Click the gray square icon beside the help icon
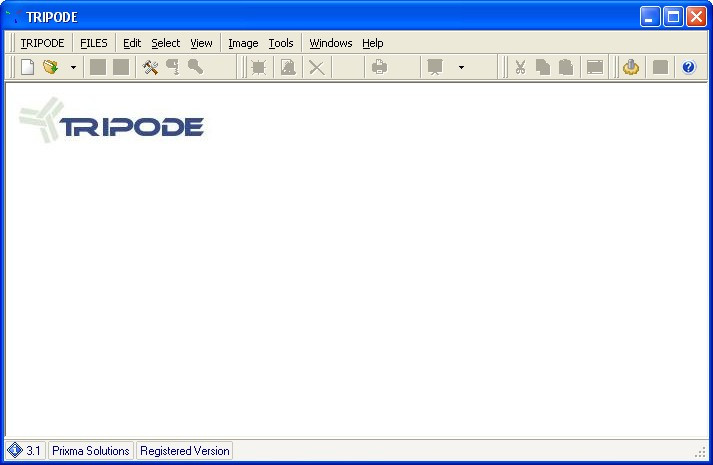The width and height of the screenshot is (713, 465). point(660,67)
